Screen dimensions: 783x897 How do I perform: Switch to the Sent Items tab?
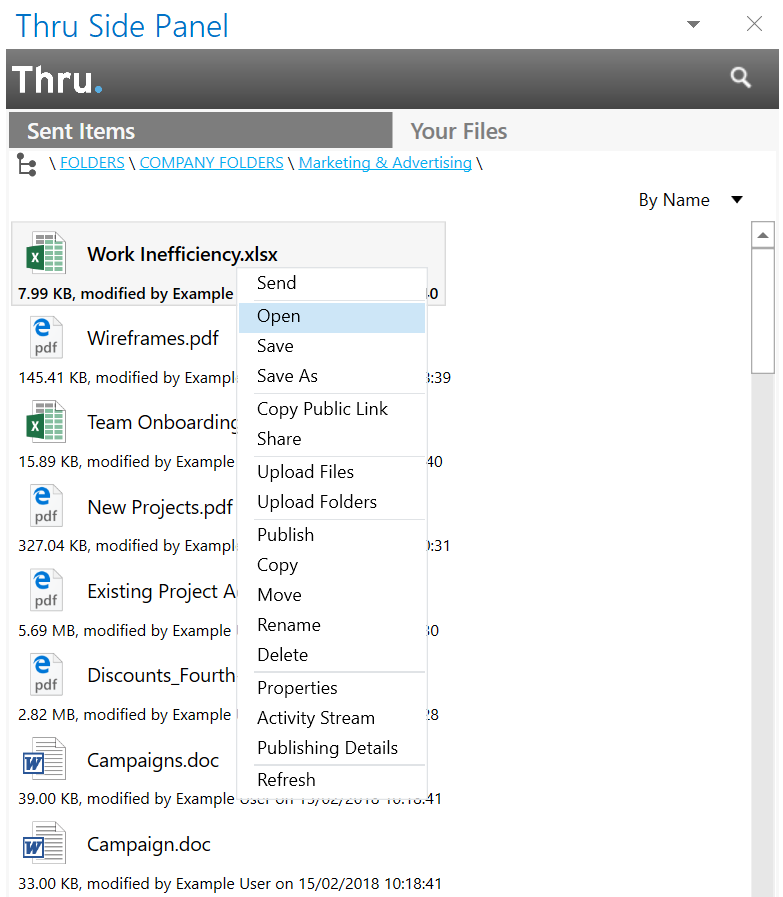point(201,130)
